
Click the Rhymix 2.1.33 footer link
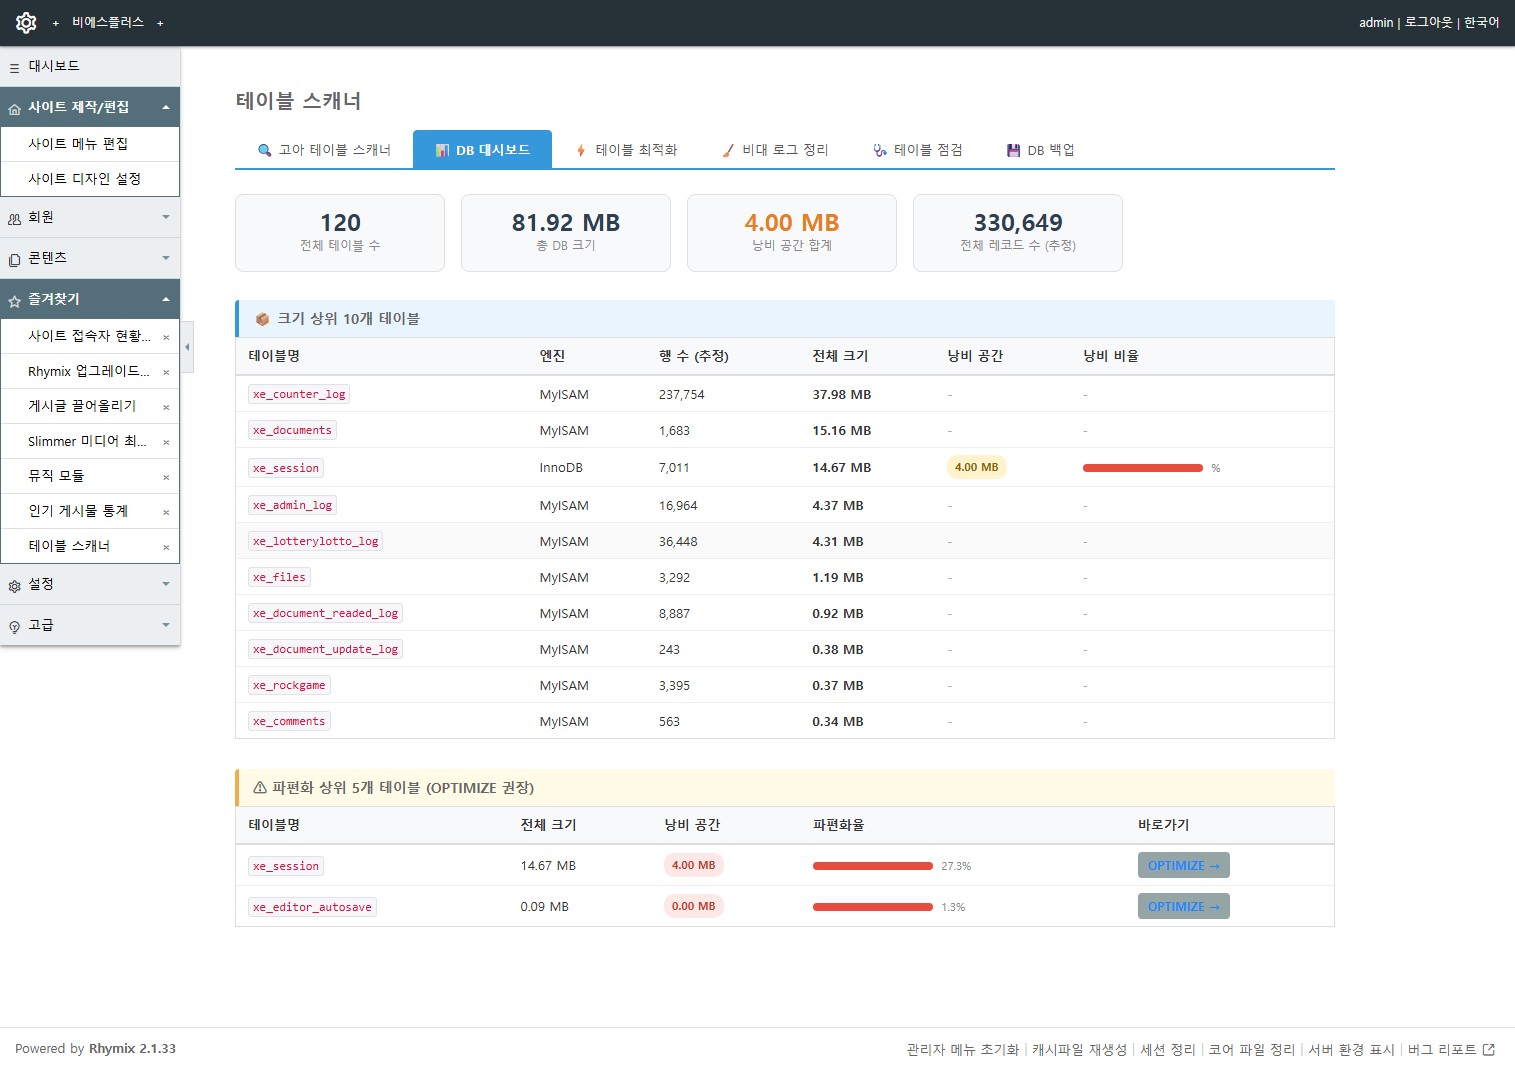[x=132, y=1049]
